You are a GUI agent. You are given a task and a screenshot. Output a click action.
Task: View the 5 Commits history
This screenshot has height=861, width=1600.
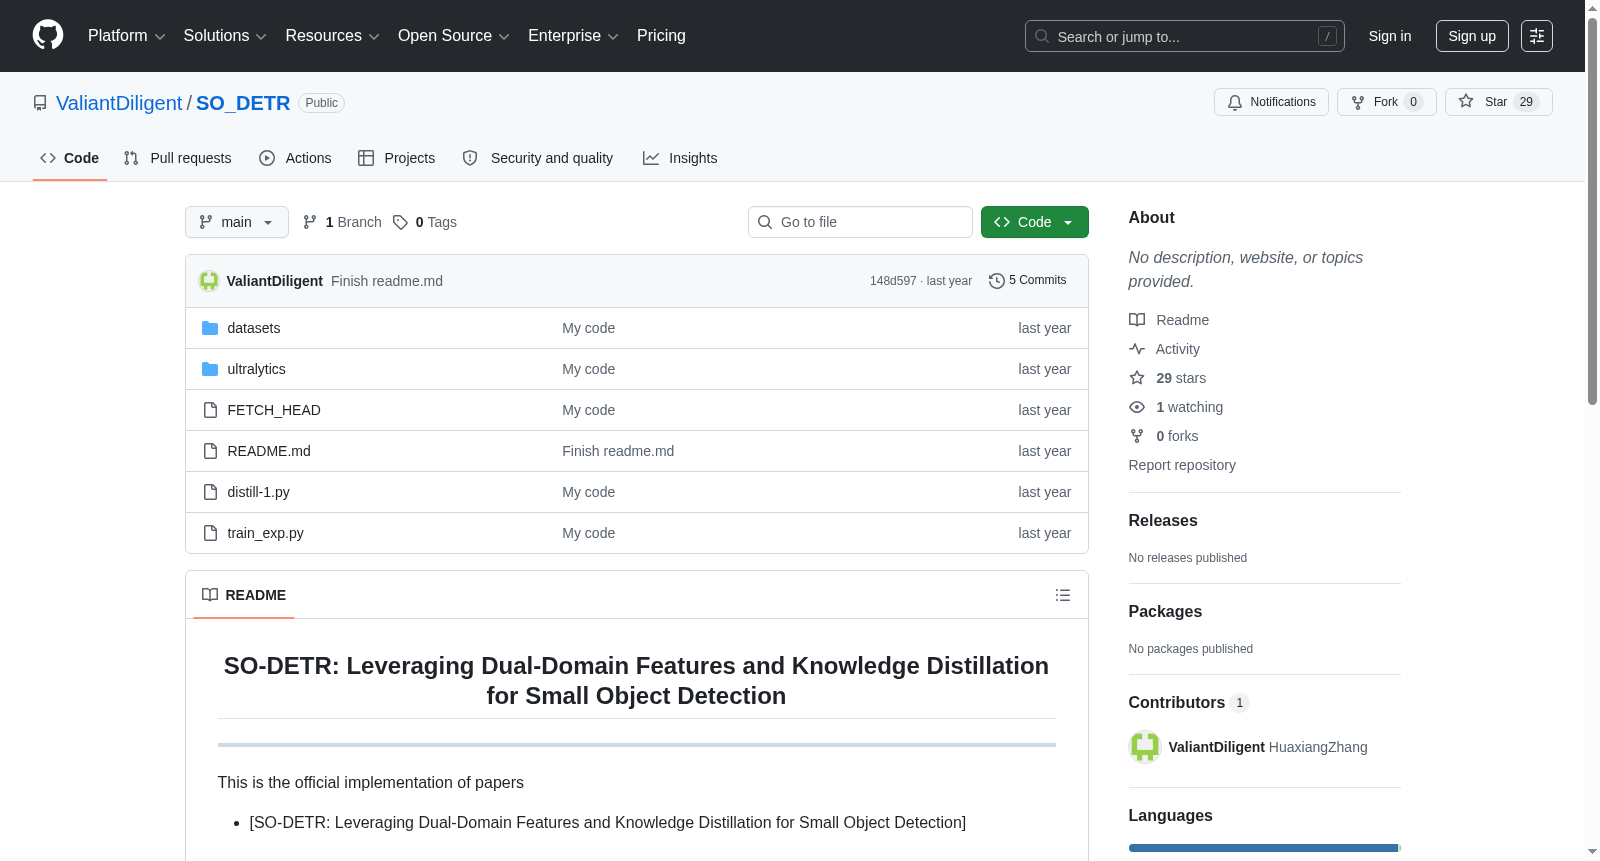(1028, 281)
